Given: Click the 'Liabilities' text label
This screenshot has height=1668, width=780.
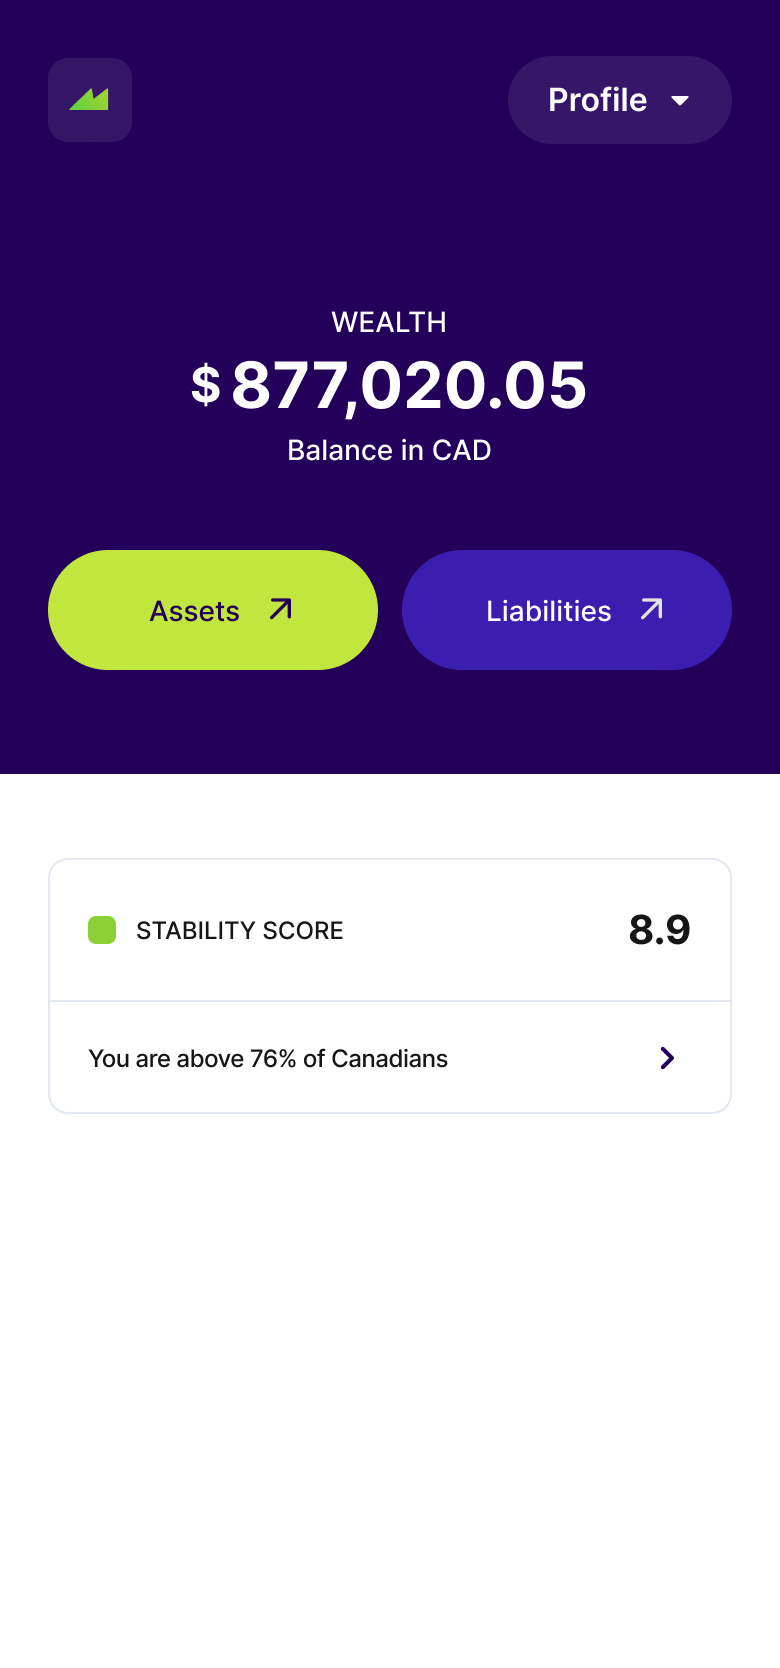Looking at the screenshot, I should [548, 611].
